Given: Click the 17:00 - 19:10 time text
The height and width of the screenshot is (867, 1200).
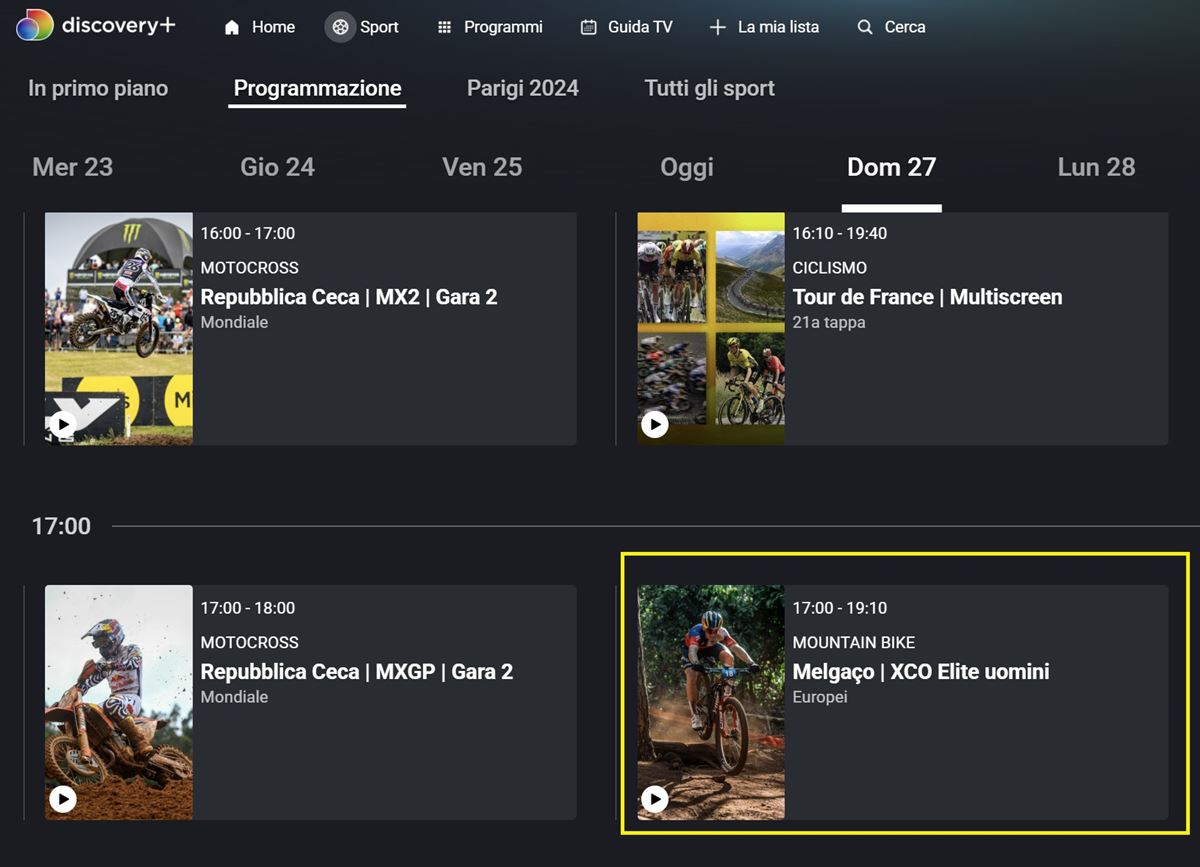Looking at the screenshot, I should click(840, 608).
